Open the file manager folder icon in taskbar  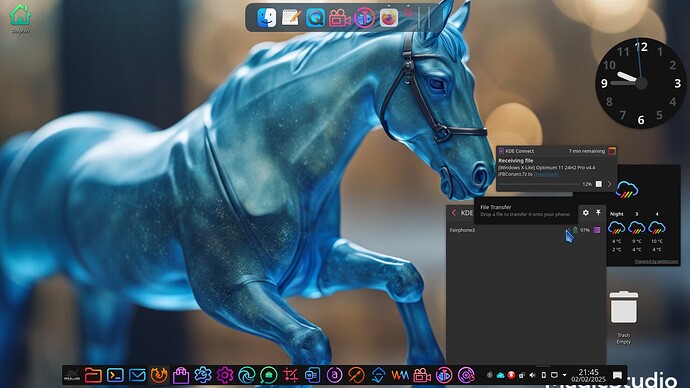(x=93, y=375)
